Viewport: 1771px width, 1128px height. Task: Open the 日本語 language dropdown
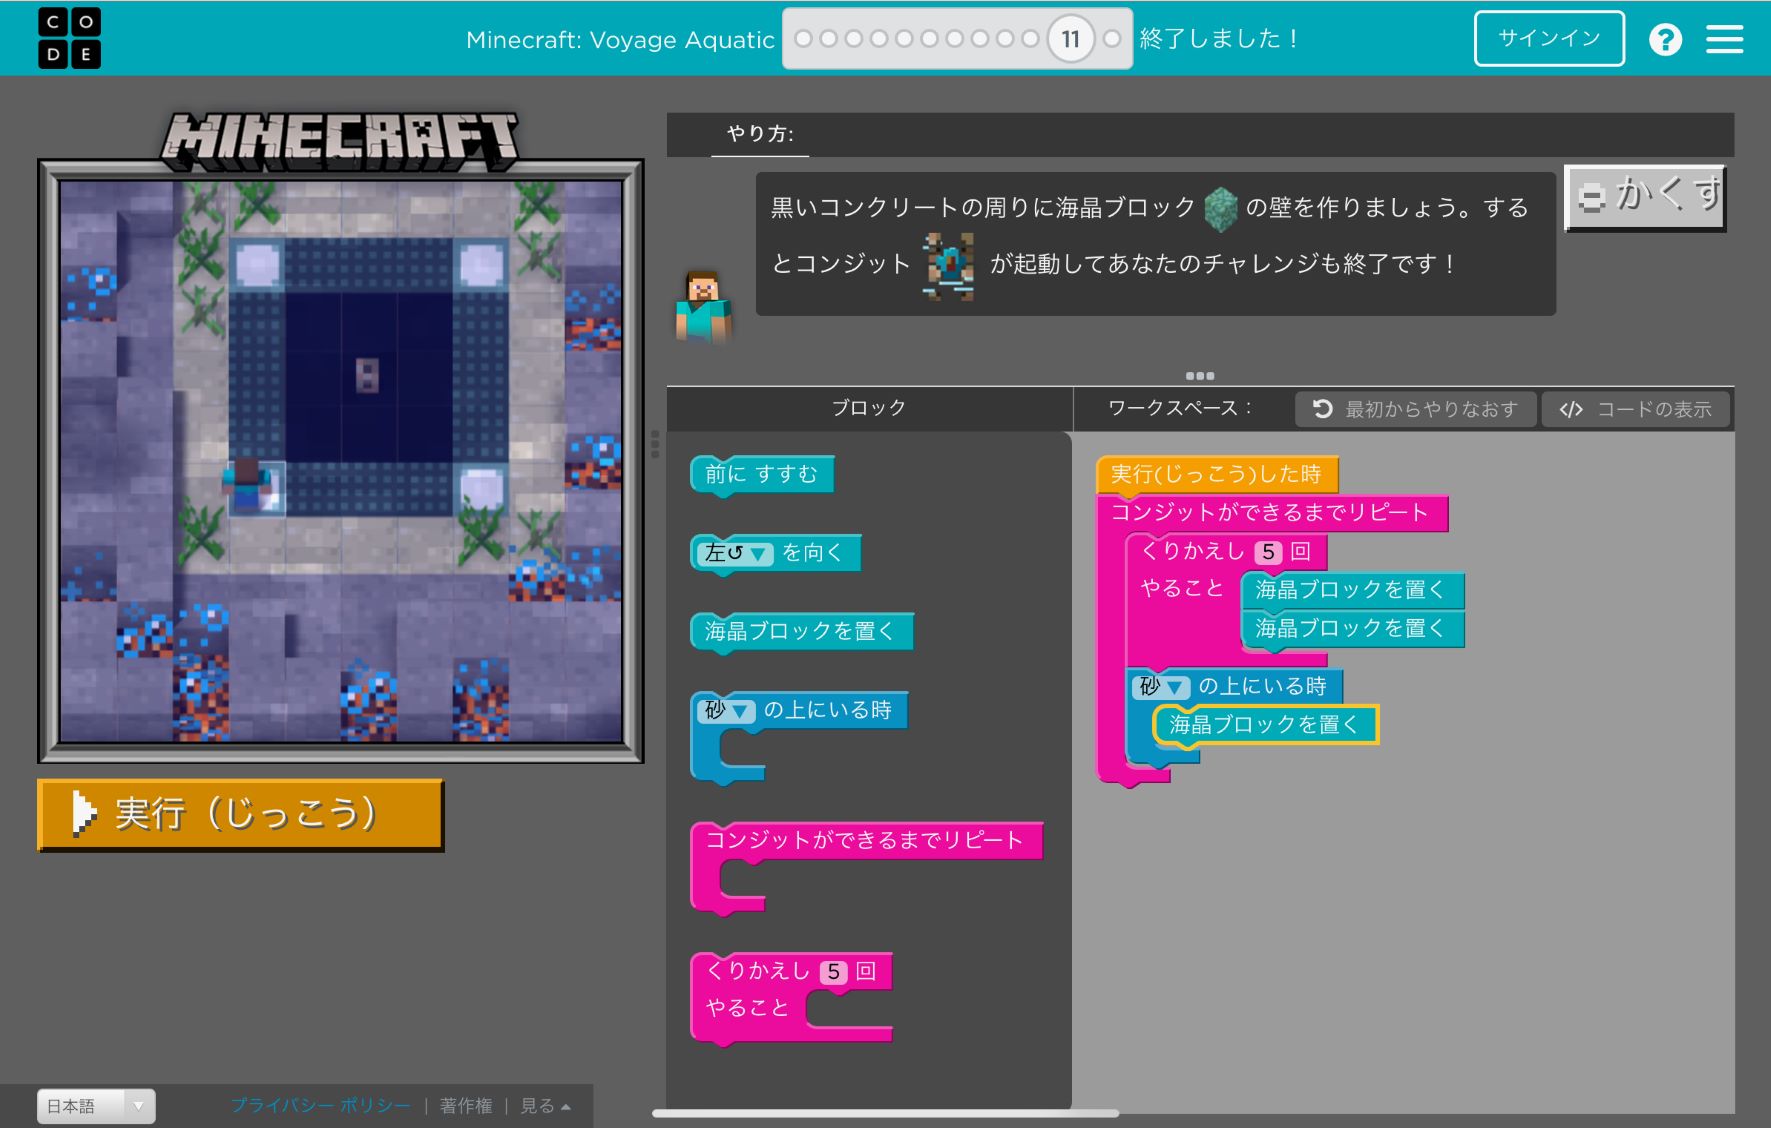96,1106
